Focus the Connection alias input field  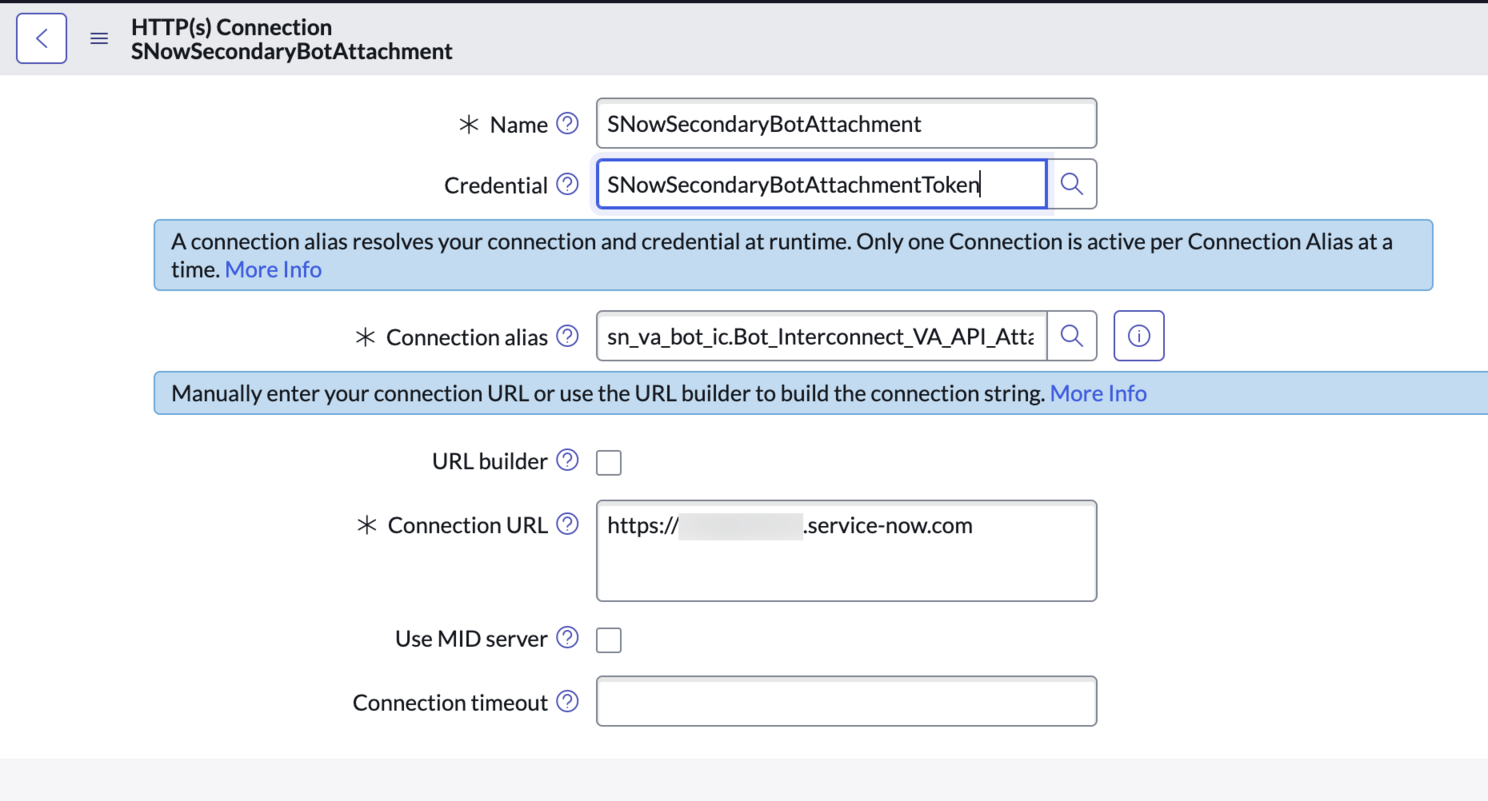(x=821, y=336)
